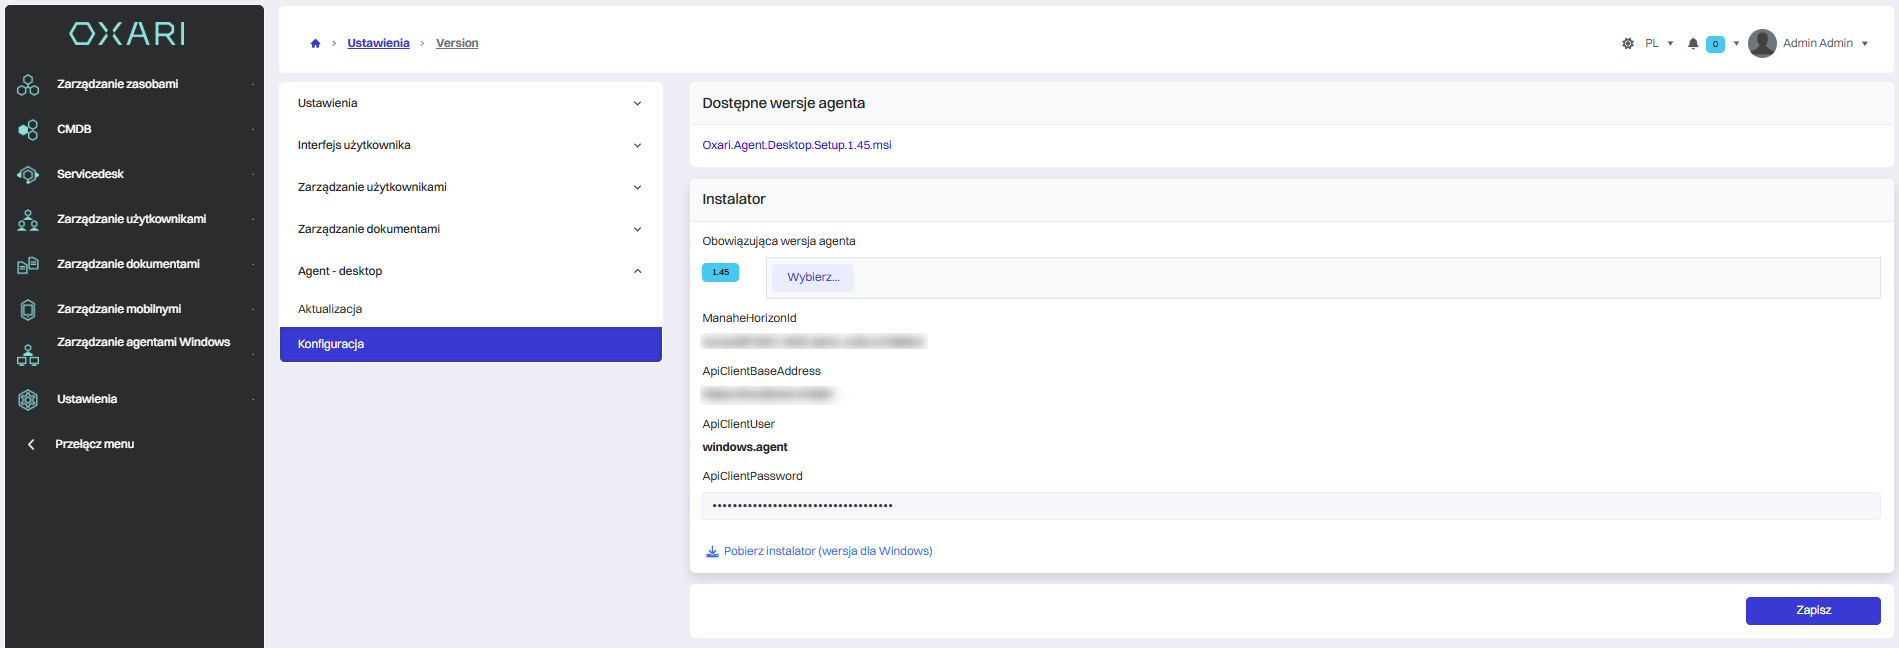The image size is (1899, 648).
Task: Collapse sidebar with Przełącz menu arrow
Action: click(31, 444)
